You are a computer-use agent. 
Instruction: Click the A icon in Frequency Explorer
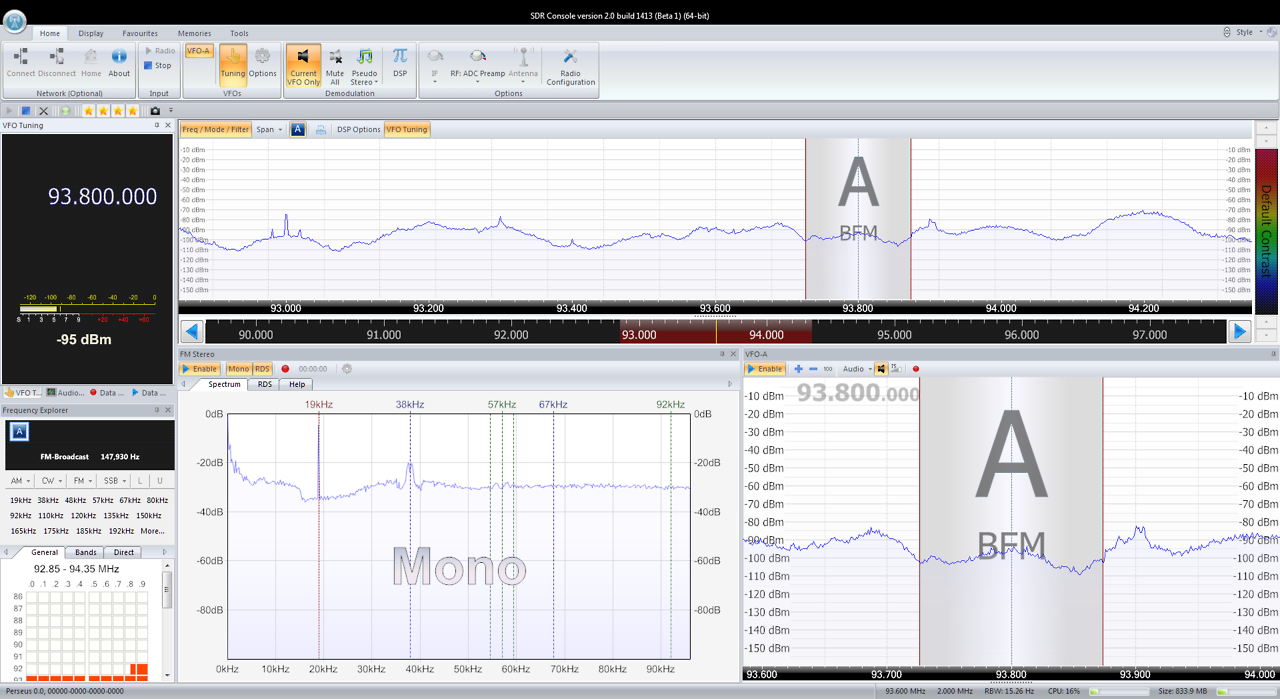click(19, 431)
